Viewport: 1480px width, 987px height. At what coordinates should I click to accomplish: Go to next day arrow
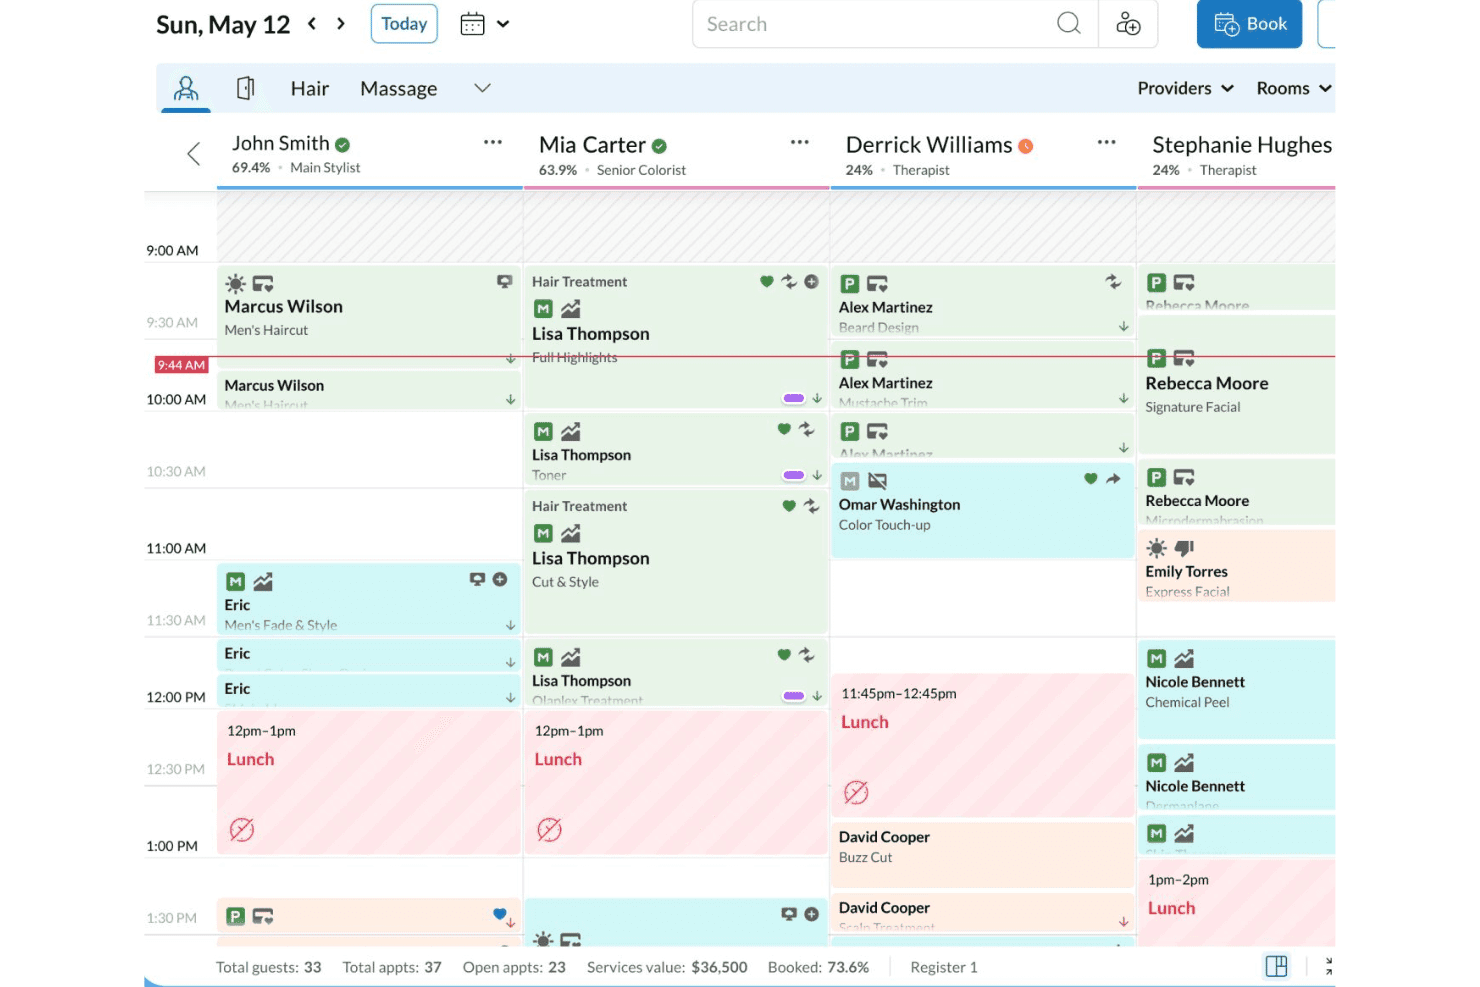(341, 23)
